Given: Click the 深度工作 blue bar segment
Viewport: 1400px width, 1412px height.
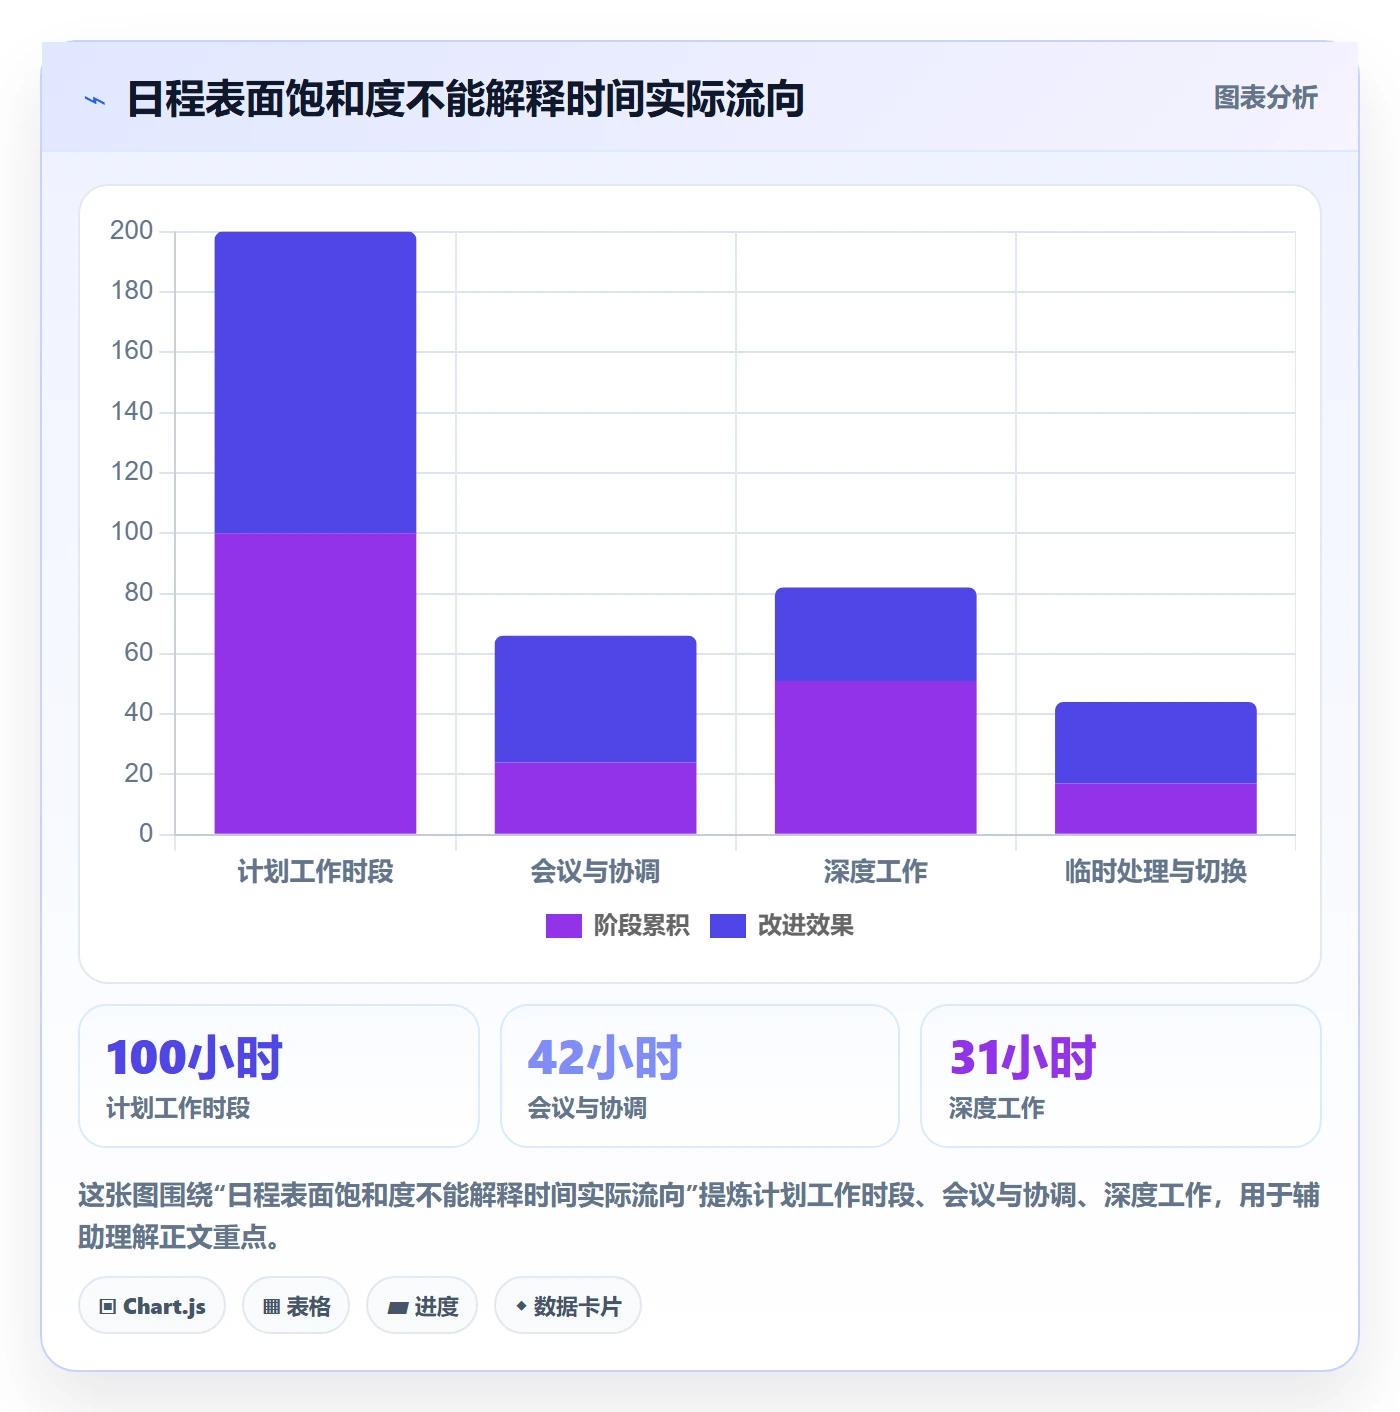Looking at the screenshot, I should click(875, 634).
